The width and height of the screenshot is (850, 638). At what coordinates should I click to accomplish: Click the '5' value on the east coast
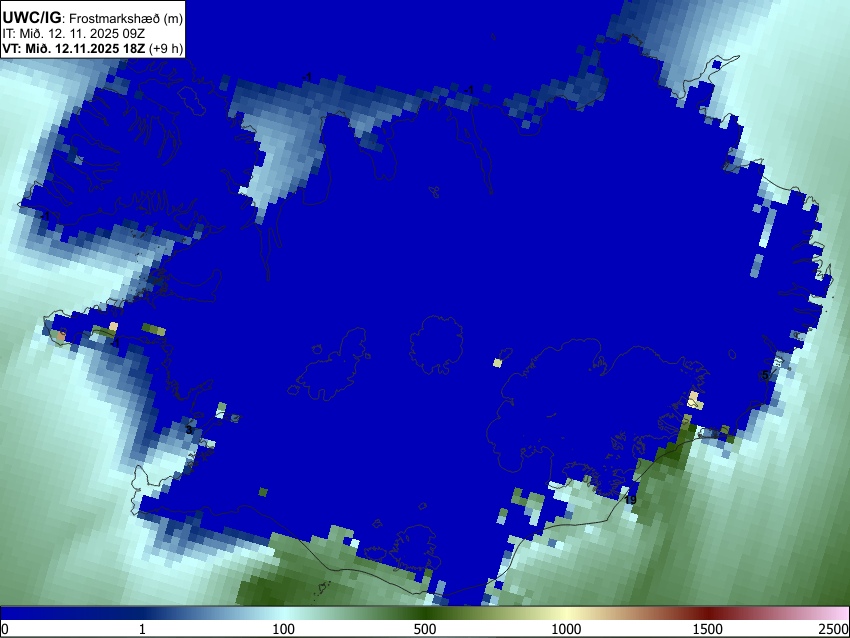pos(765,375)
